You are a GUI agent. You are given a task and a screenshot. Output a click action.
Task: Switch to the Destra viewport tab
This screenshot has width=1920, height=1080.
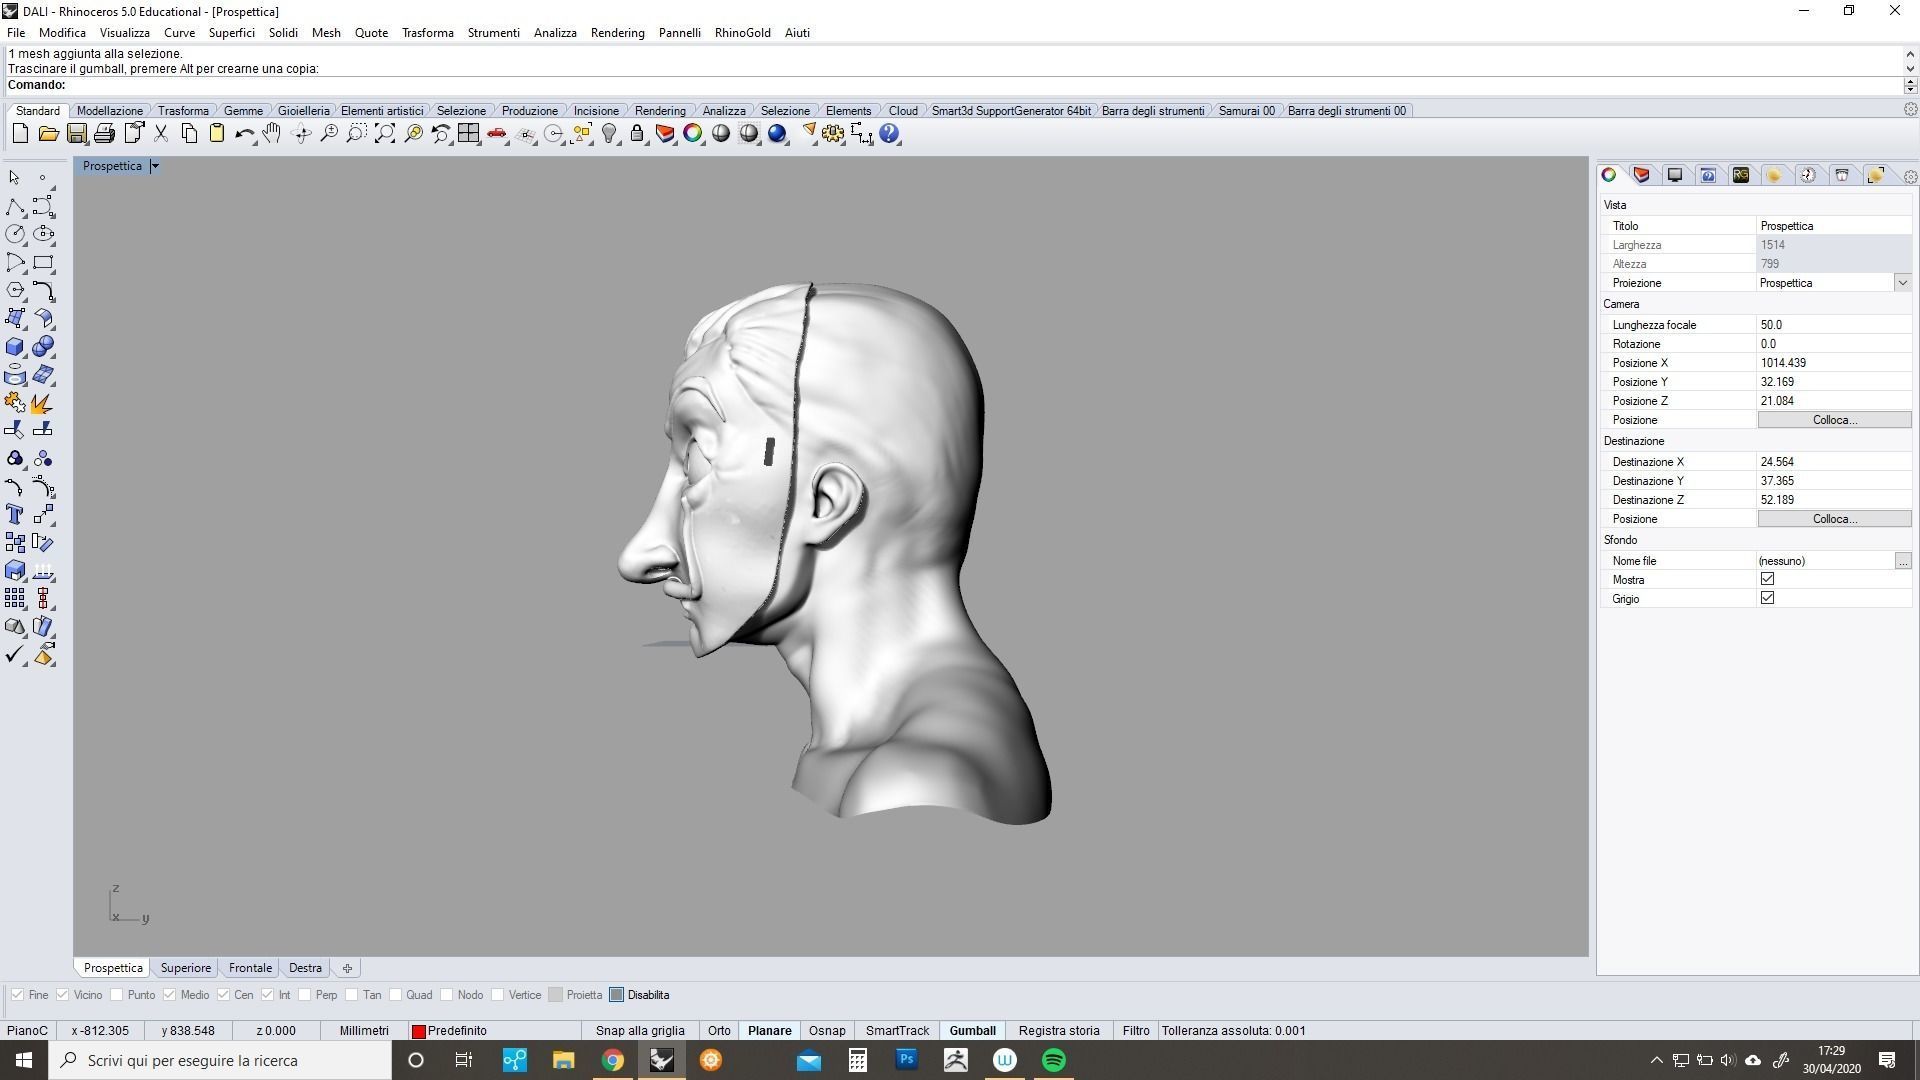point(305,968)
